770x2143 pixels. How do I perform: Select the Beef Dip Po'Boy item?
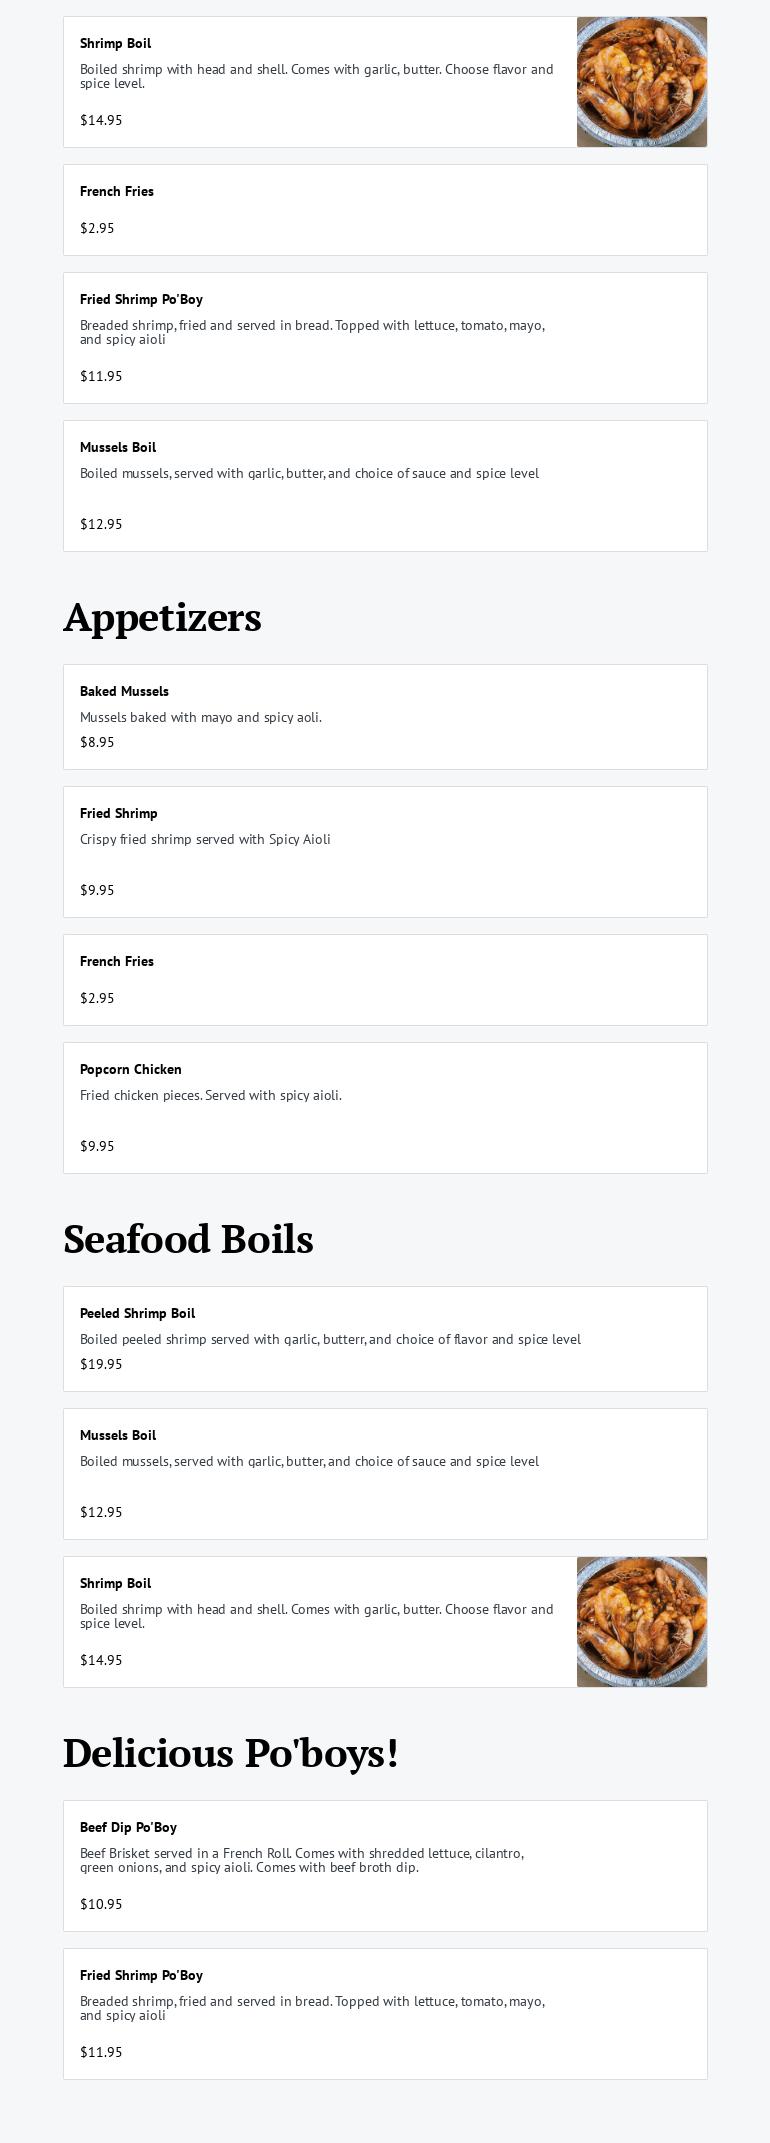point(385,1866)
